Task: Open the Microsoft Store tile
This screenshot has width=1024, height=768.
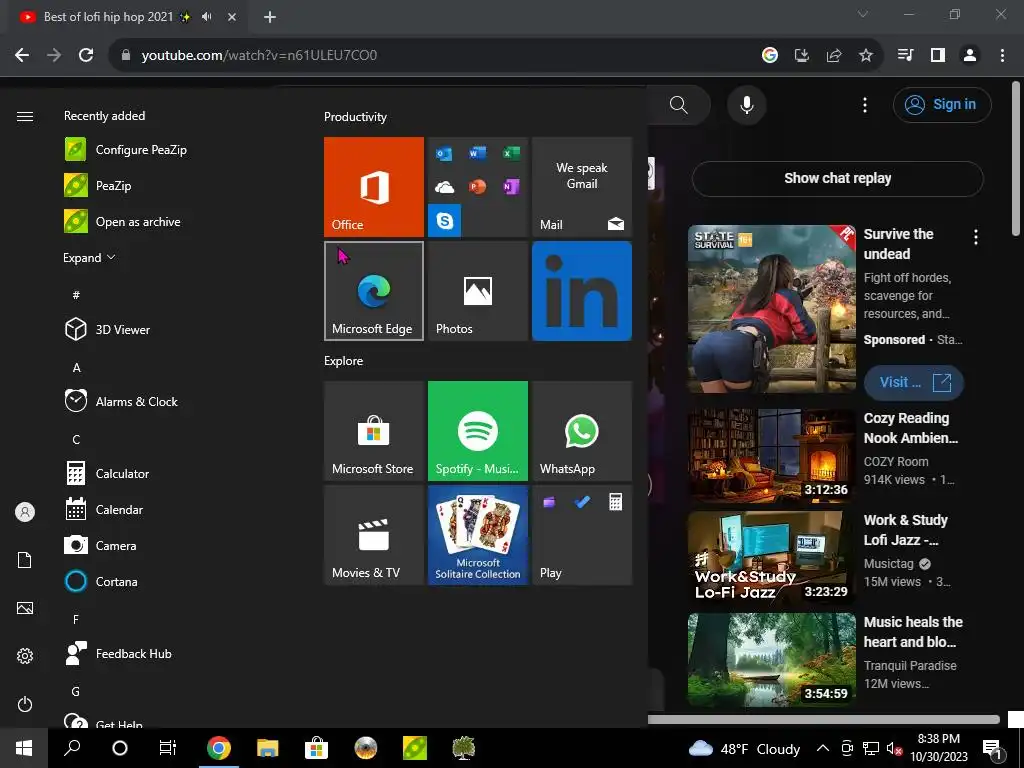Action: (x=374, y=431)
